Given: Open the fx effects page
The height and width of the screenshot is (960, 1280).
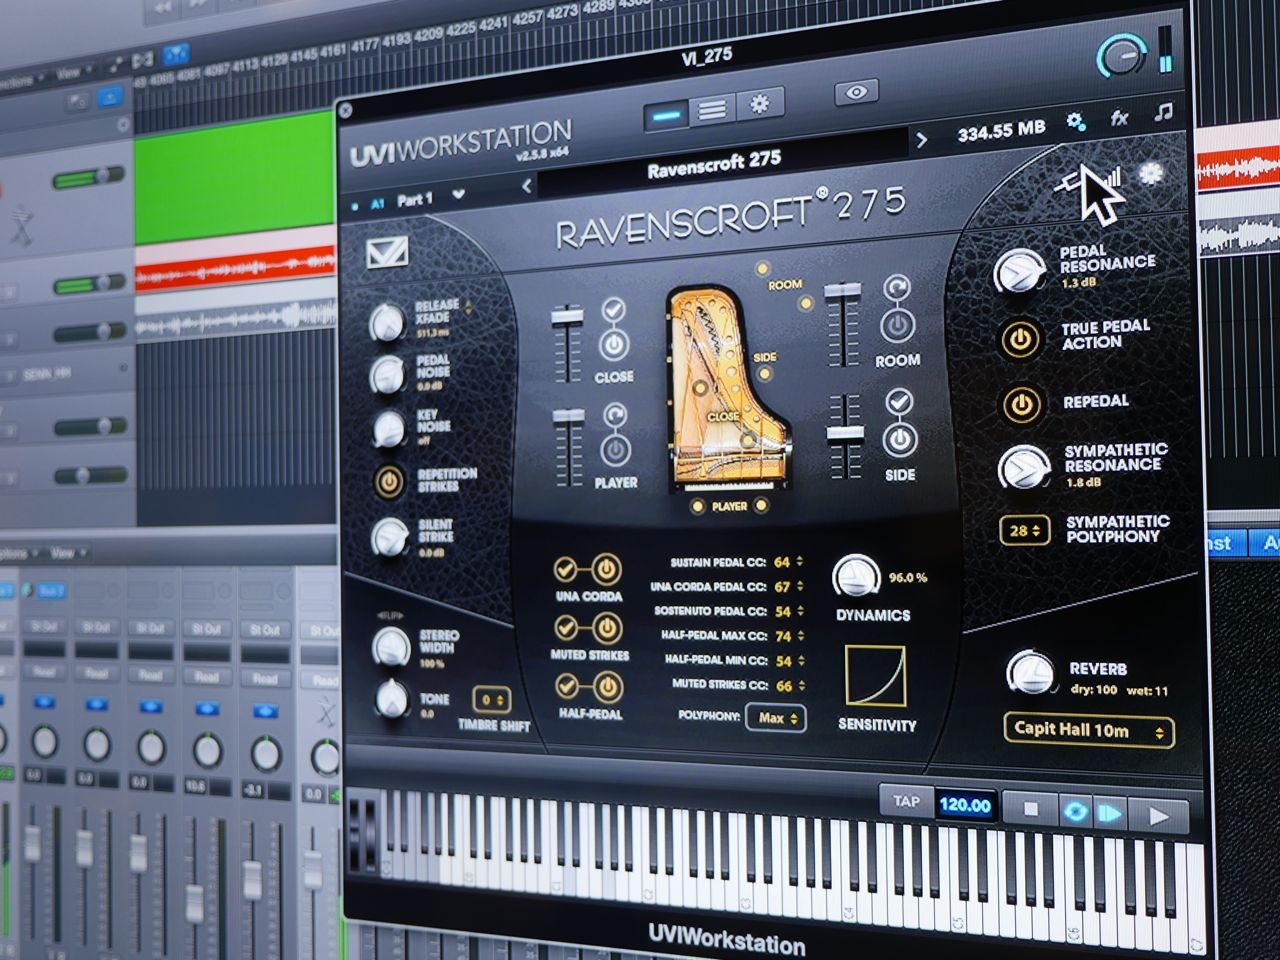Looking at the screenshot, I should tap(1119, 118).
